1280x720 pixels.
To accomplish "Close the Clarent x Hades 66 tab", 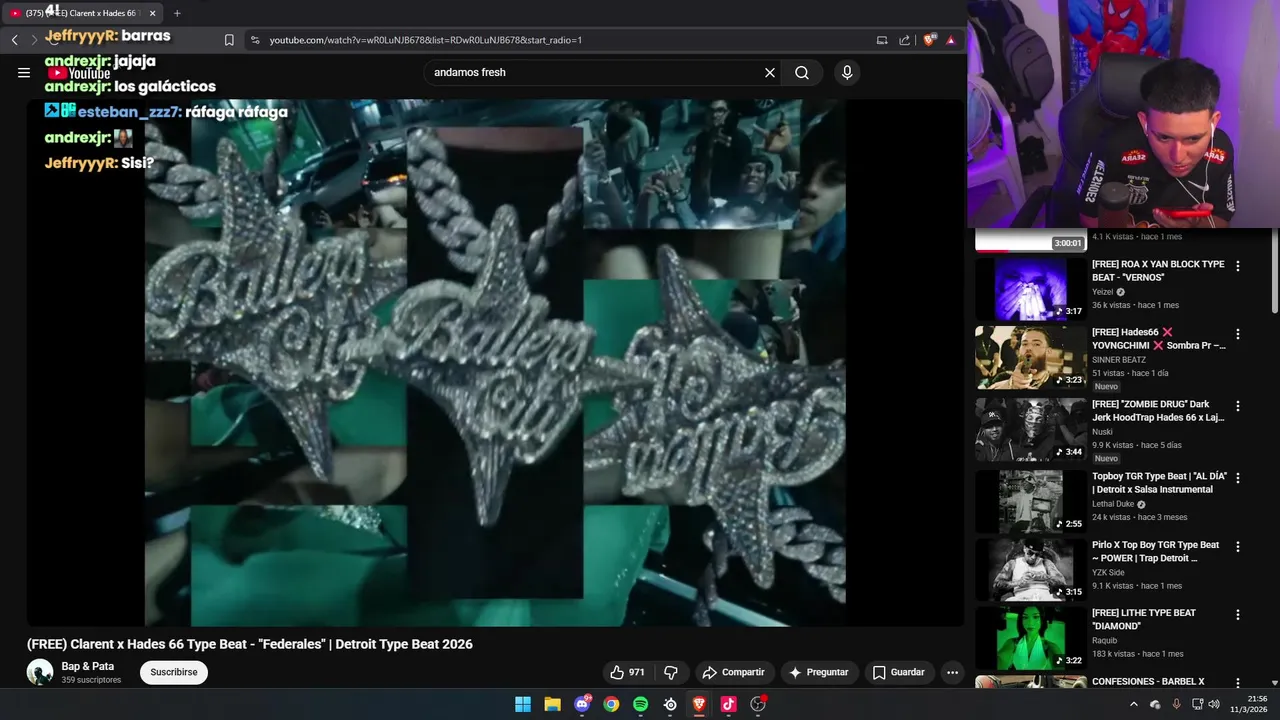I will [x=152, y=13].
